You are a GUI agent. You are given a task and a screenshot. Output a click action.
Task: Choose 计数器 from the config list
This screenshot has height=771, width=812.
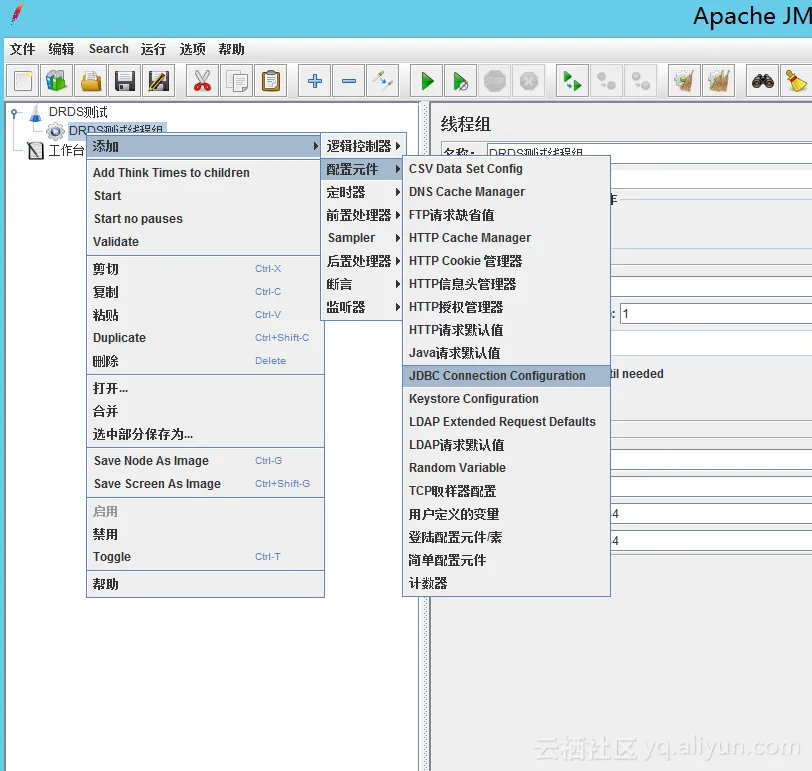(506, 584)
